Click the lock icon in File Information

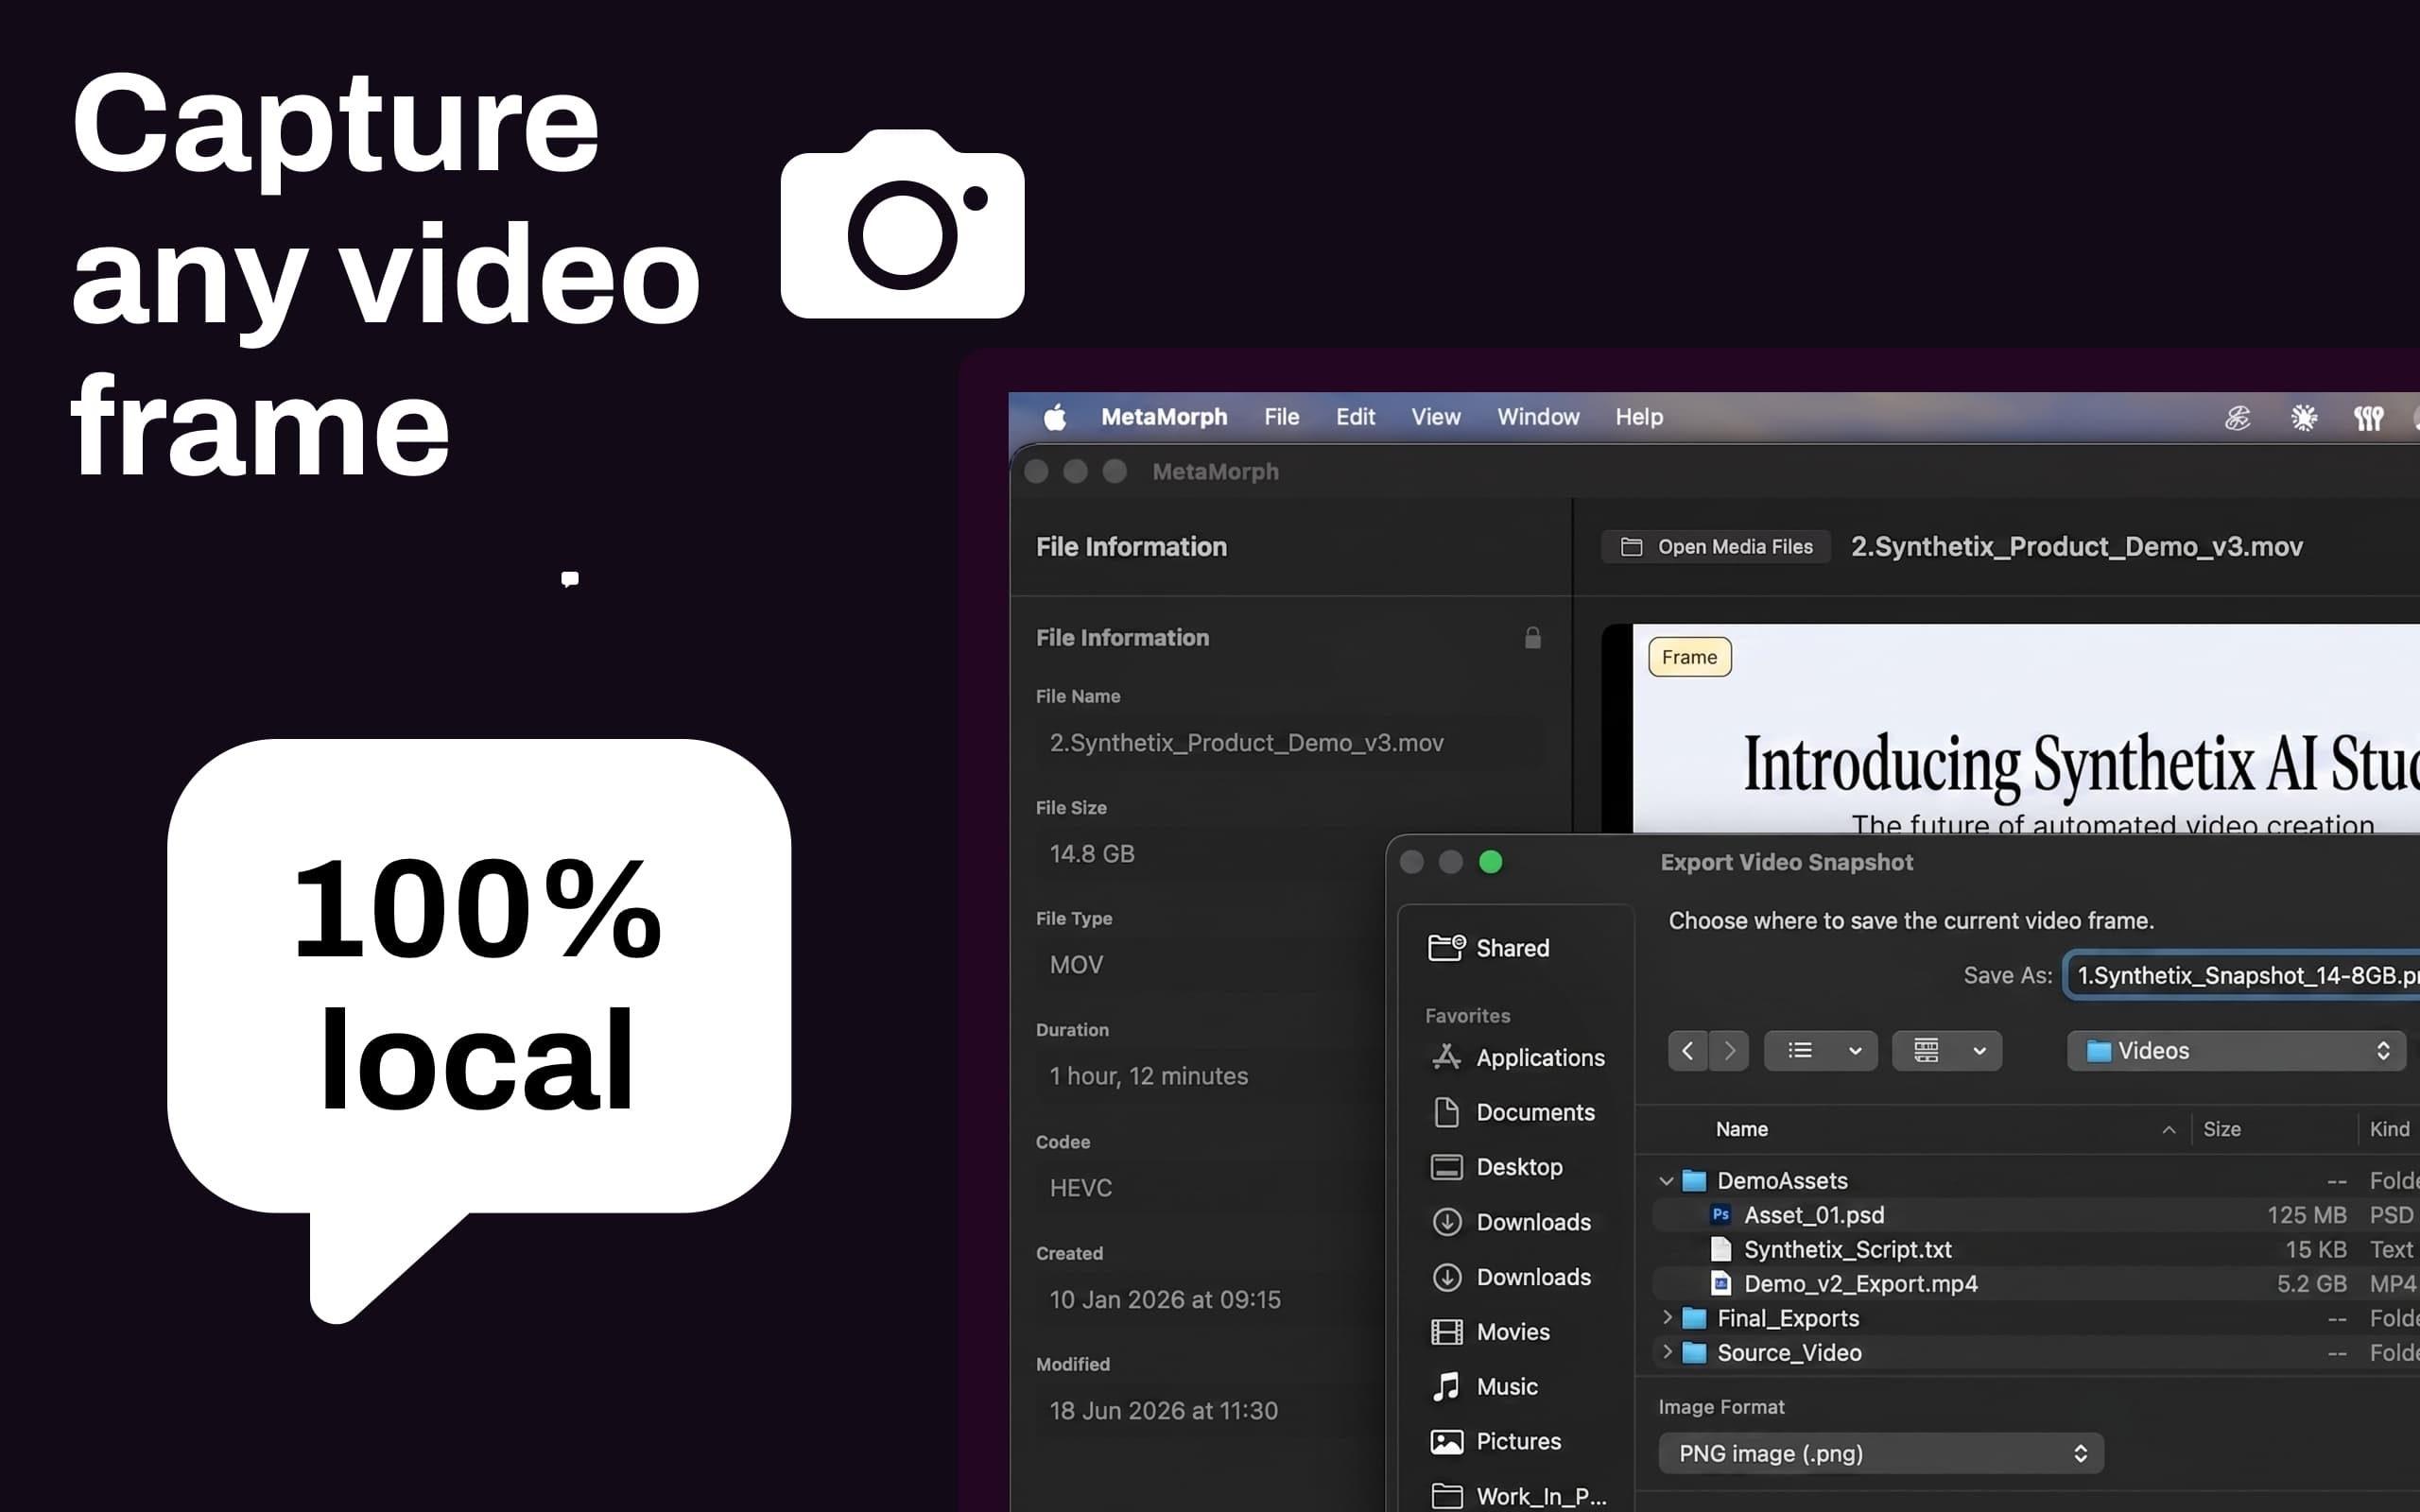click(1532, 638)
